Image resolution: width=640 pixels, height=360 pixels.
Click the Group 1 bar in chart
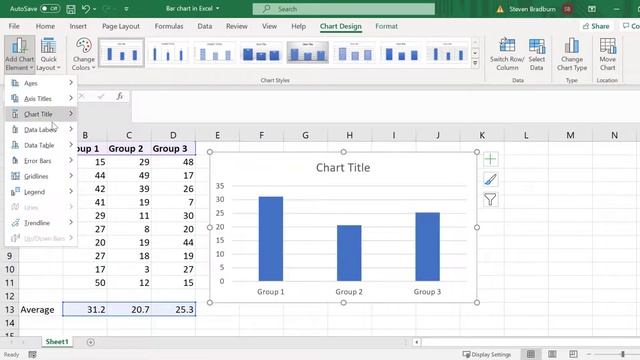271,239
